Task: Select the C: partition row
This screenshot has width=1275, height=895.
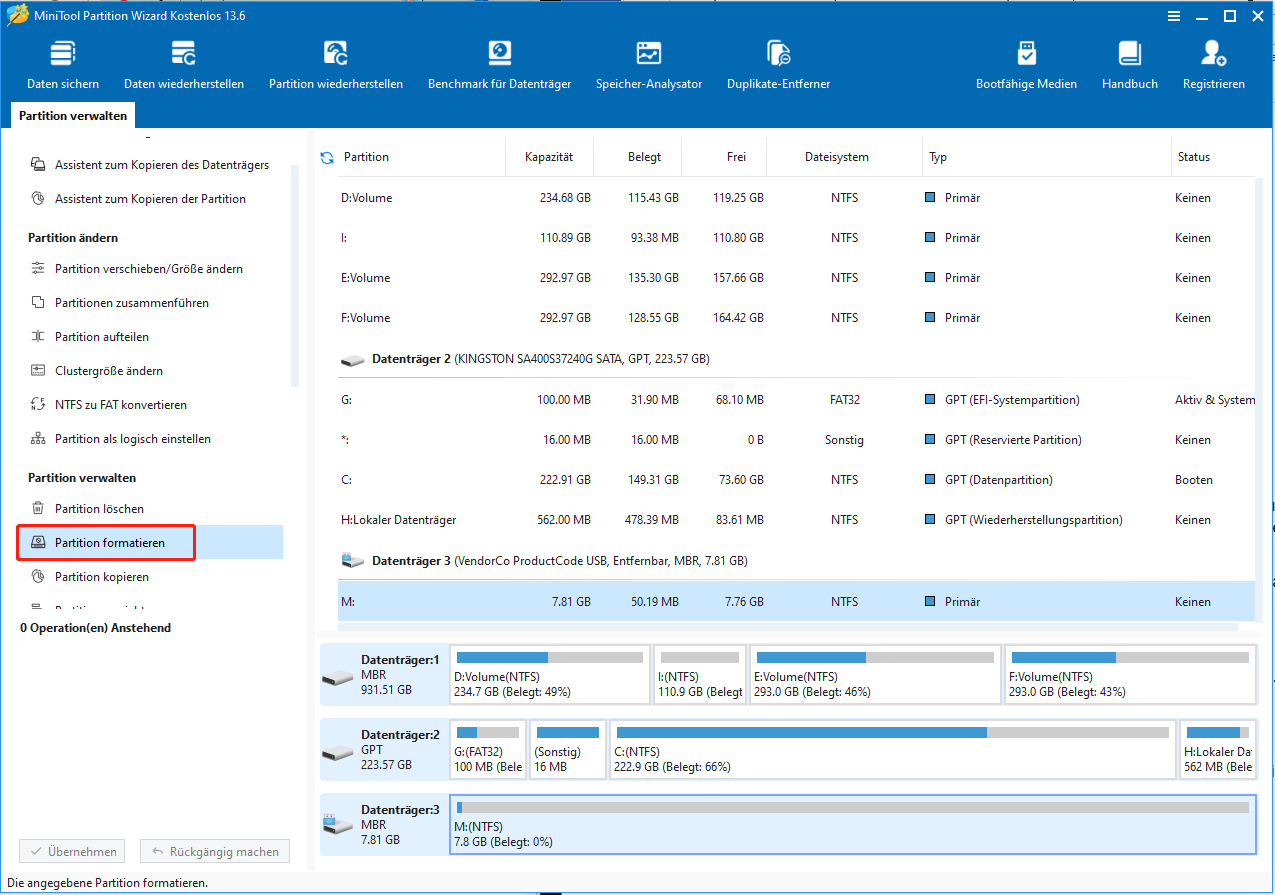Action: (x=796, y=480)
